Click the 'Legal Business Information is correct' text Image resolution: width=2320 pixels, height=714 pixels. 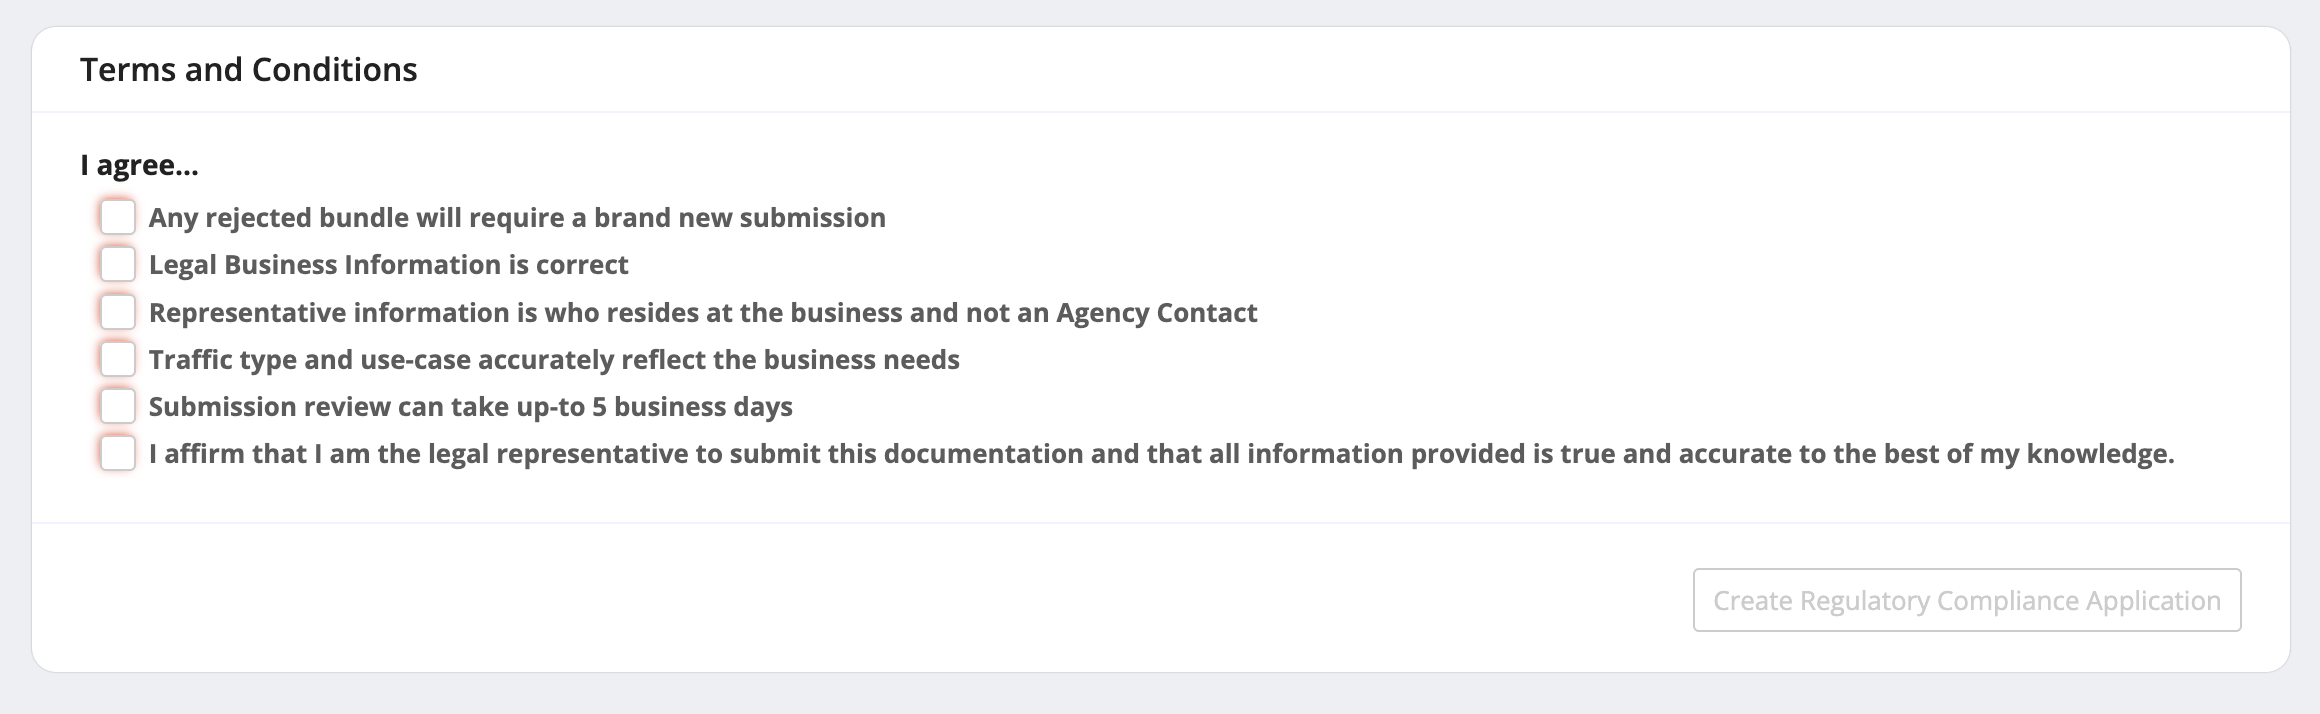(x=388, y=265)
